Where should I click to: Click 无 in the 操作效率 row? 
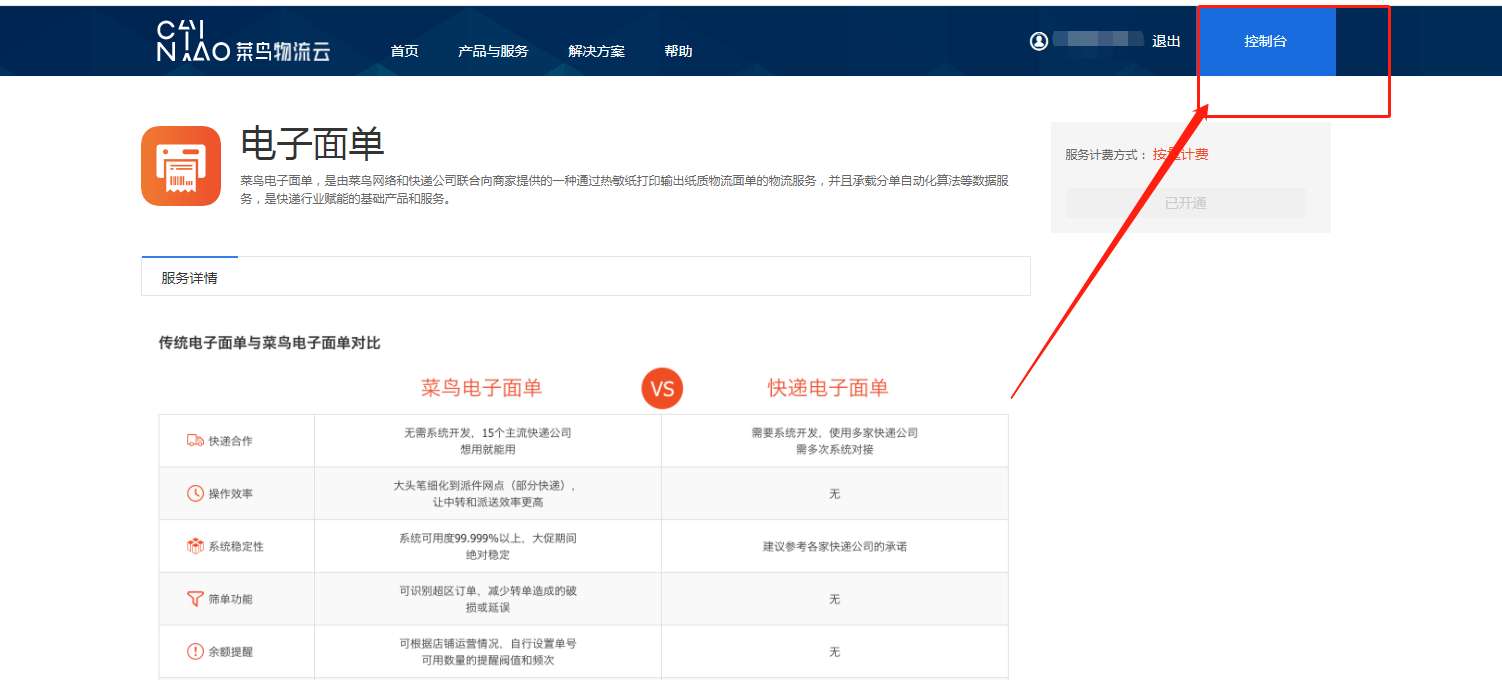(834, 494)
